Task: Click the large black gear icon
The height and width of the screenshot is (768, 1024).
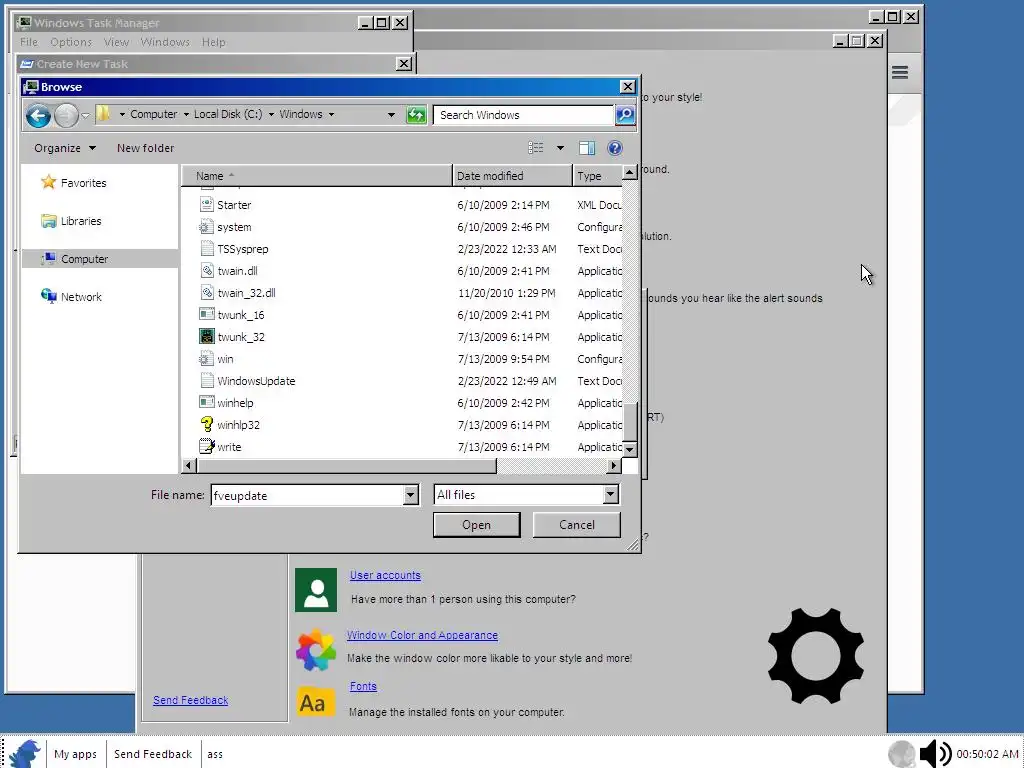Action: (x=816, y=655)
